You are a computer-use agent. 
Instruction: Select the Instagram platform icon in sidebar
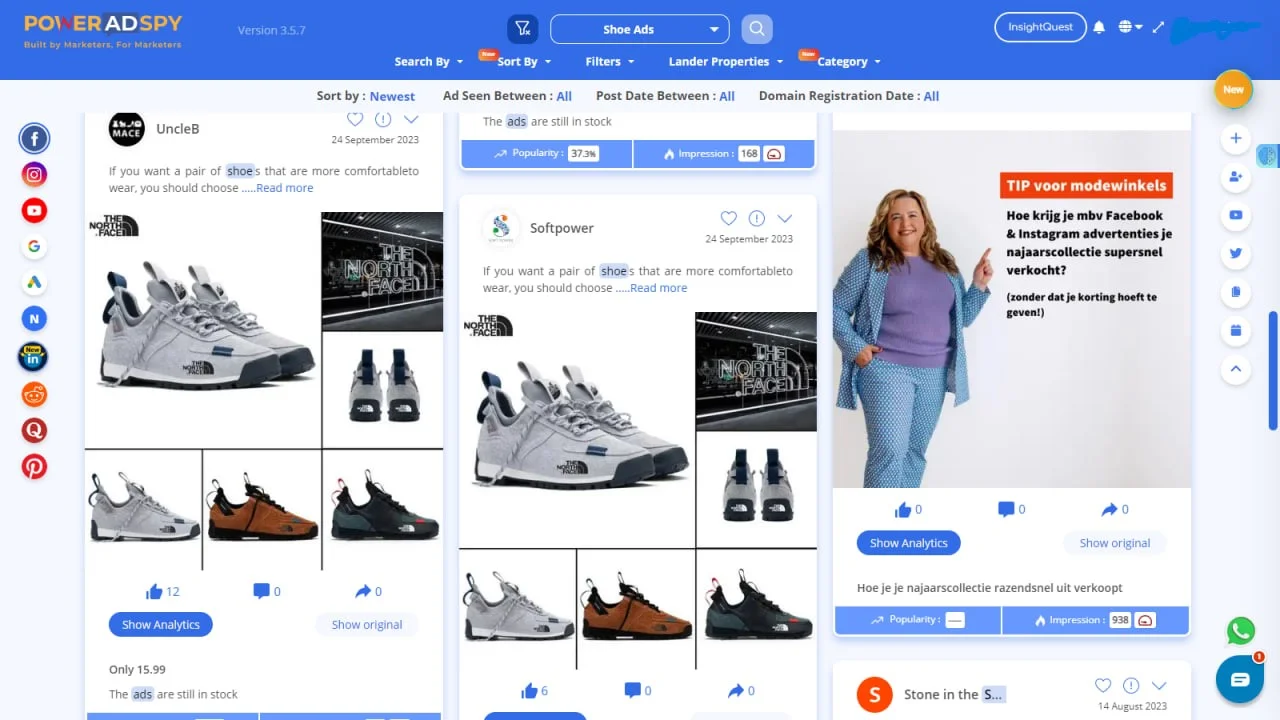coord(35,175)
